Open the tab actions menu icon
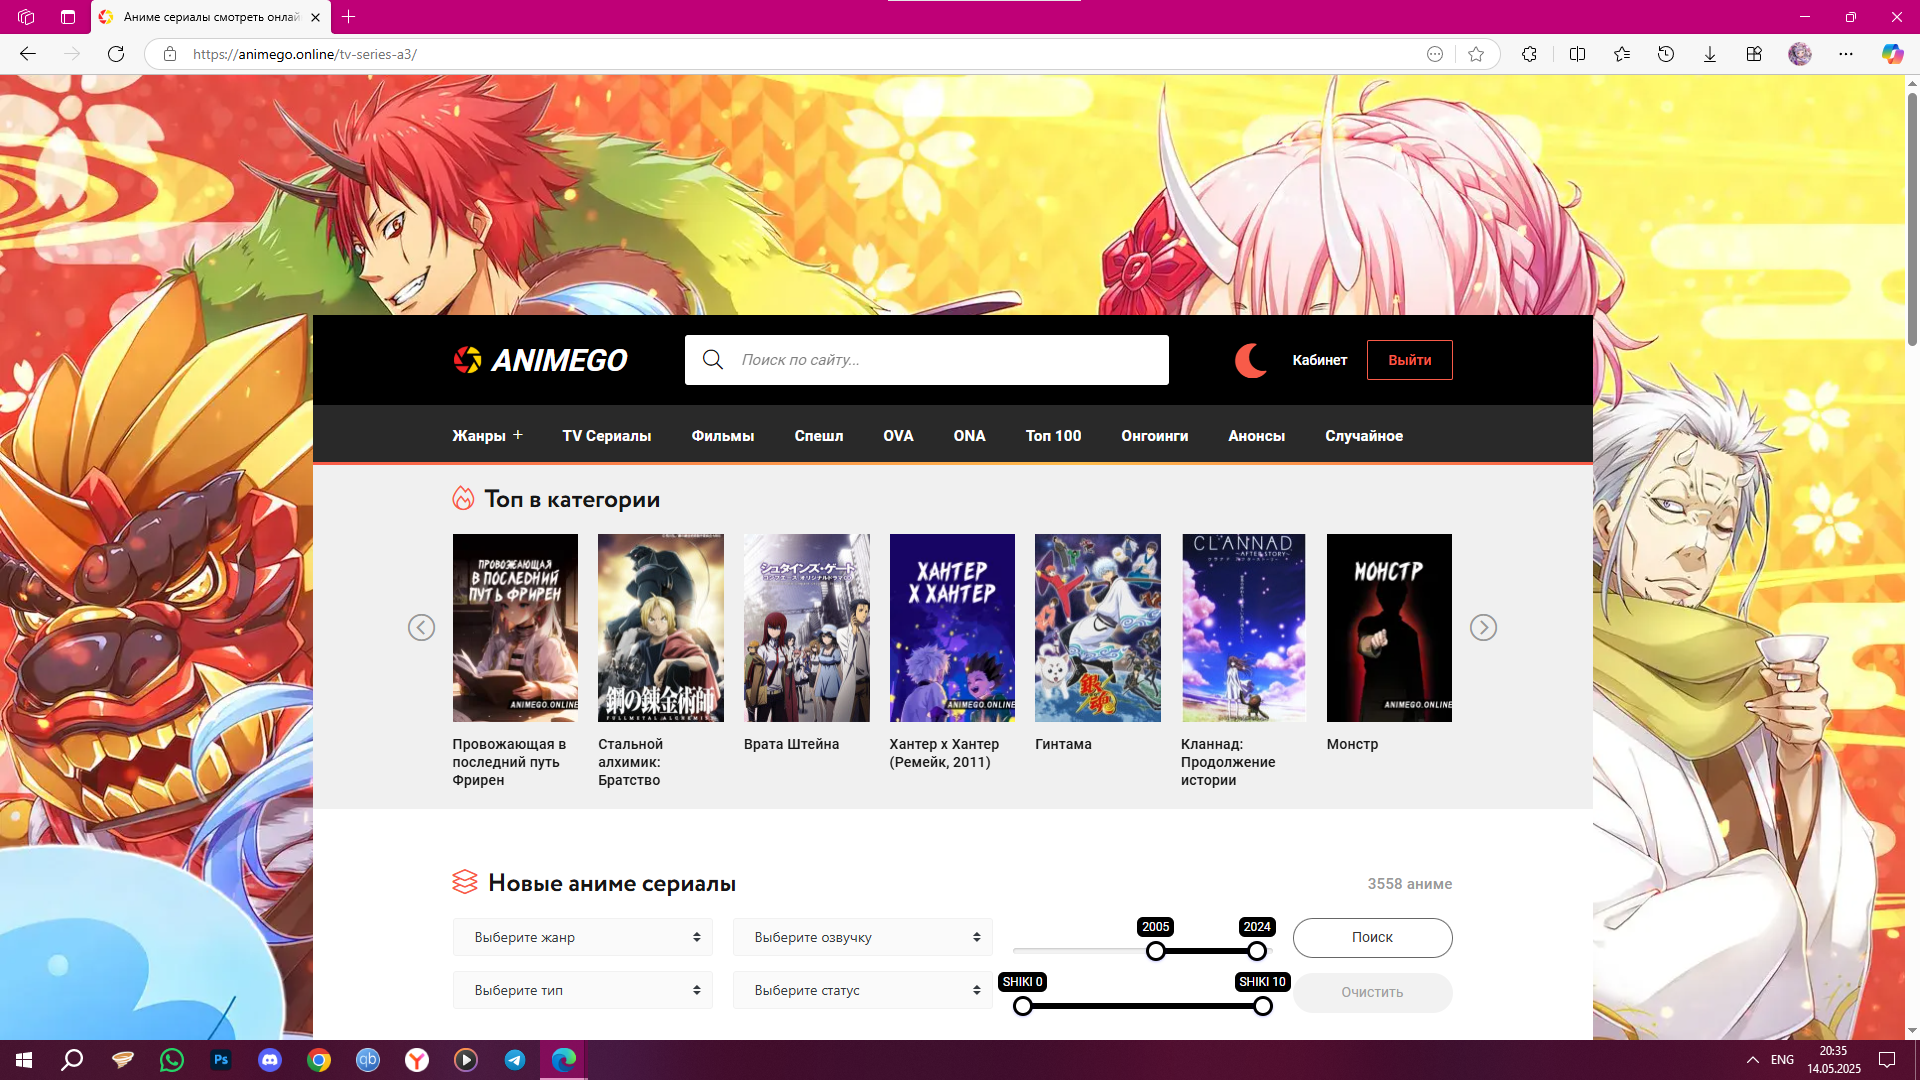 68,17
